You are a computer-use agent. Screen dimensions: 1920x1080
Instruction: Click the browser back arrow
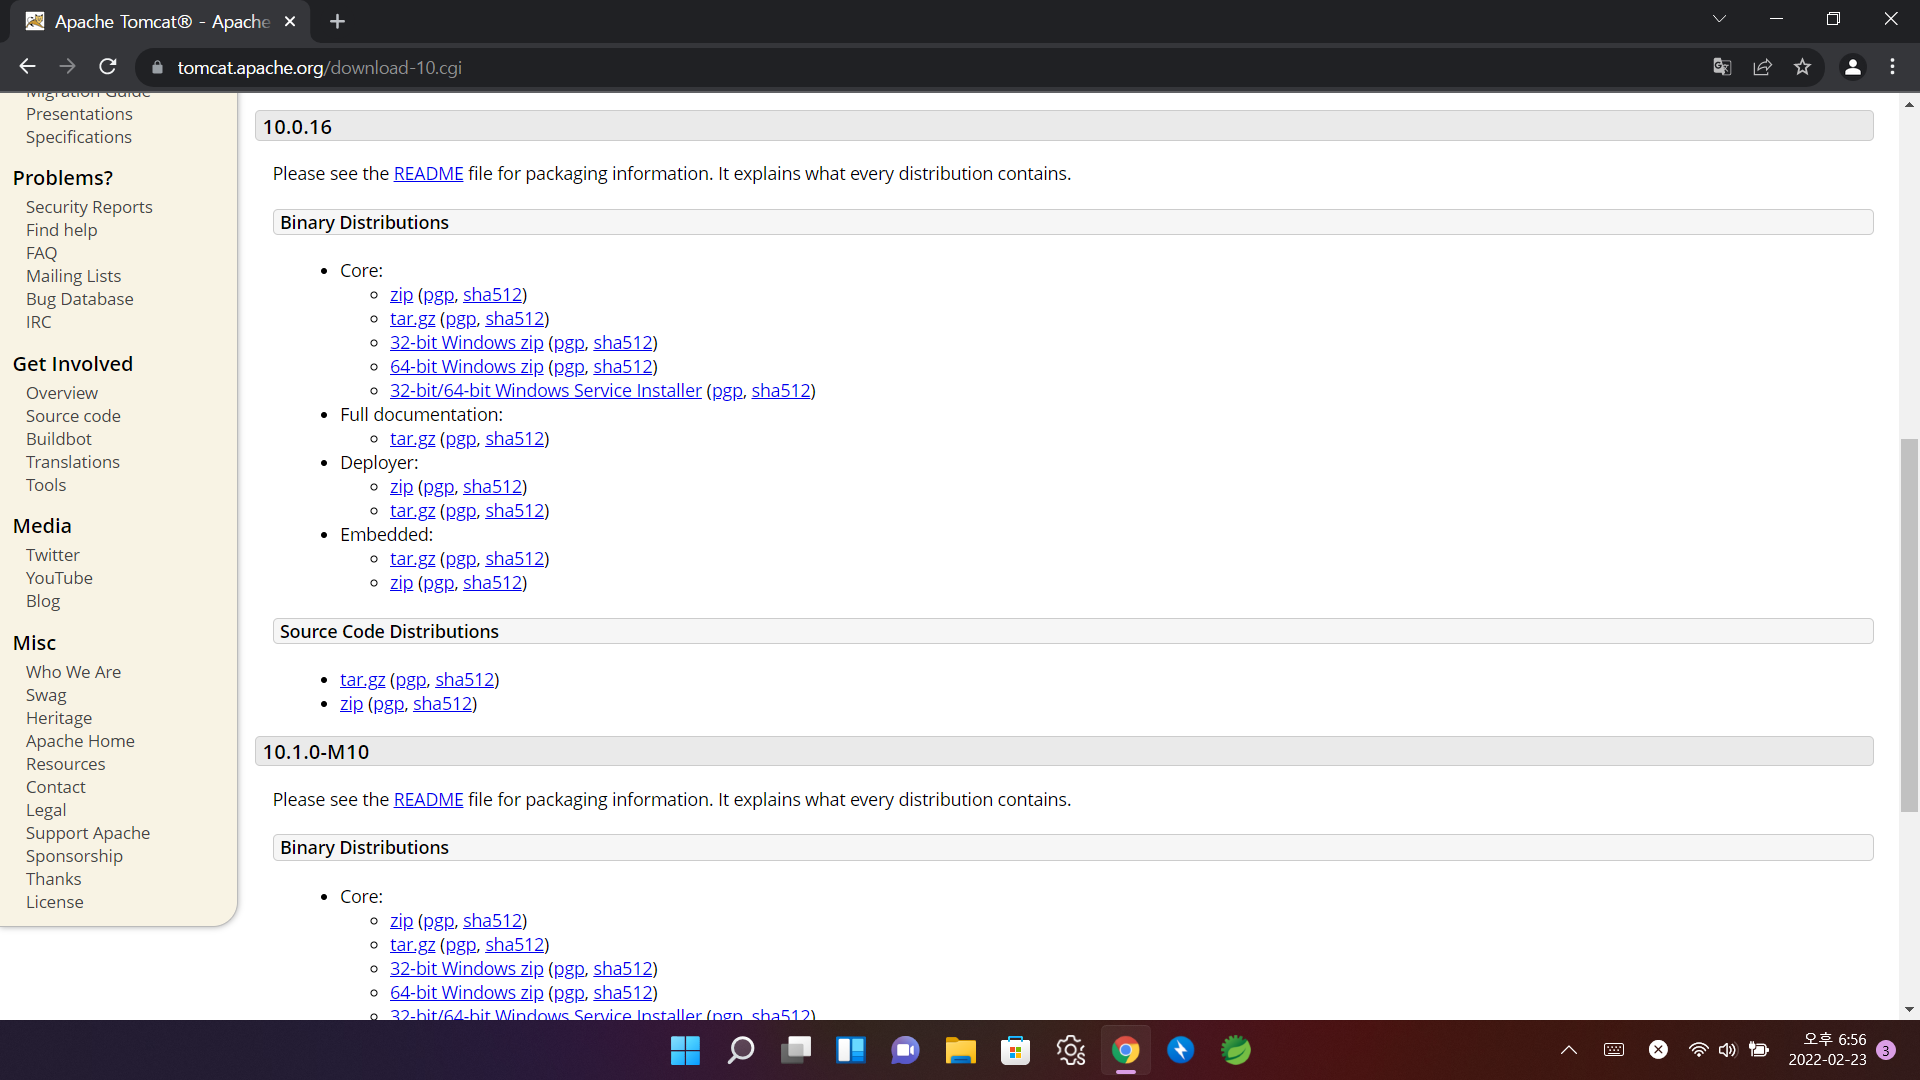[27, 67]
